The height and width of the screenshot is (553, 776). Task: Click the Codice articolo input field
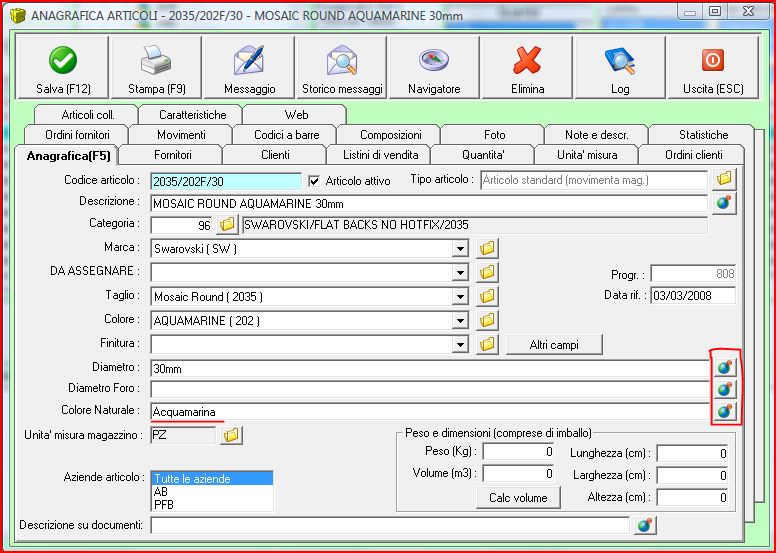226,181
